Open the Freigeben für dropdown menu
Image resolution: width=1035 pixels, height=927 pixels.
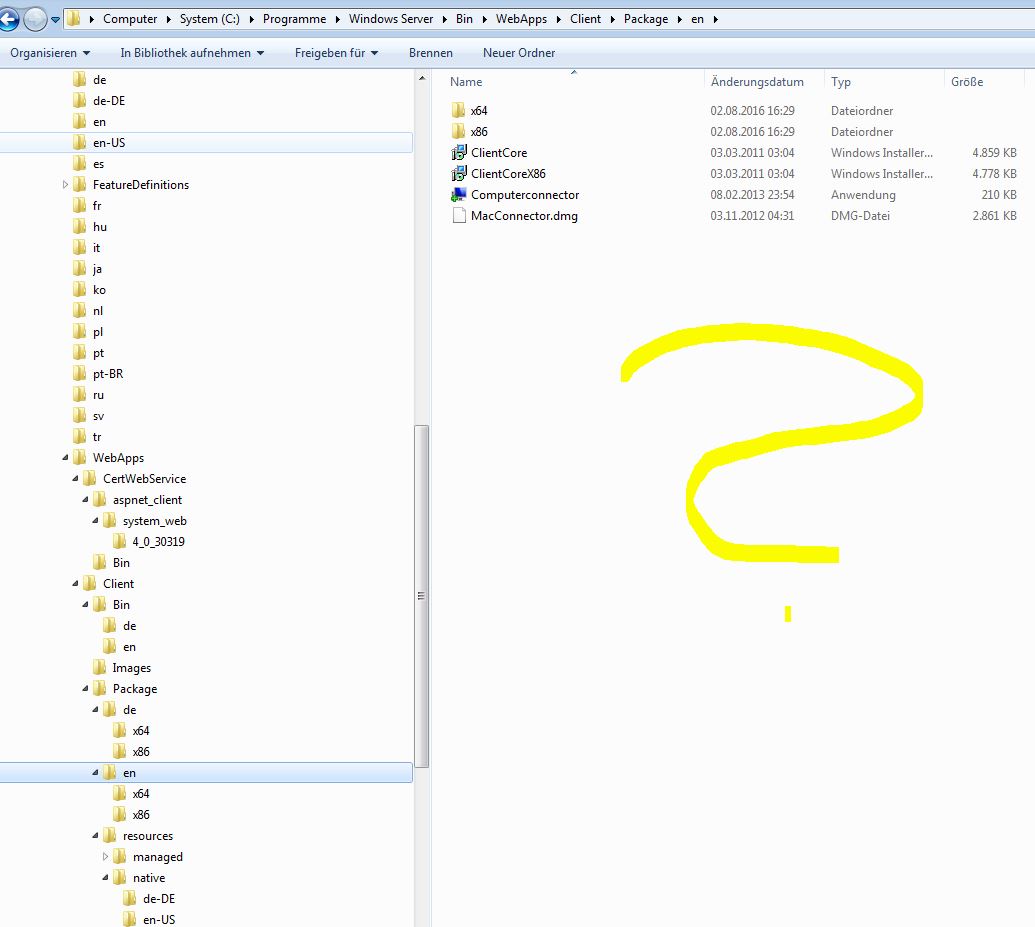click(336, 53)
